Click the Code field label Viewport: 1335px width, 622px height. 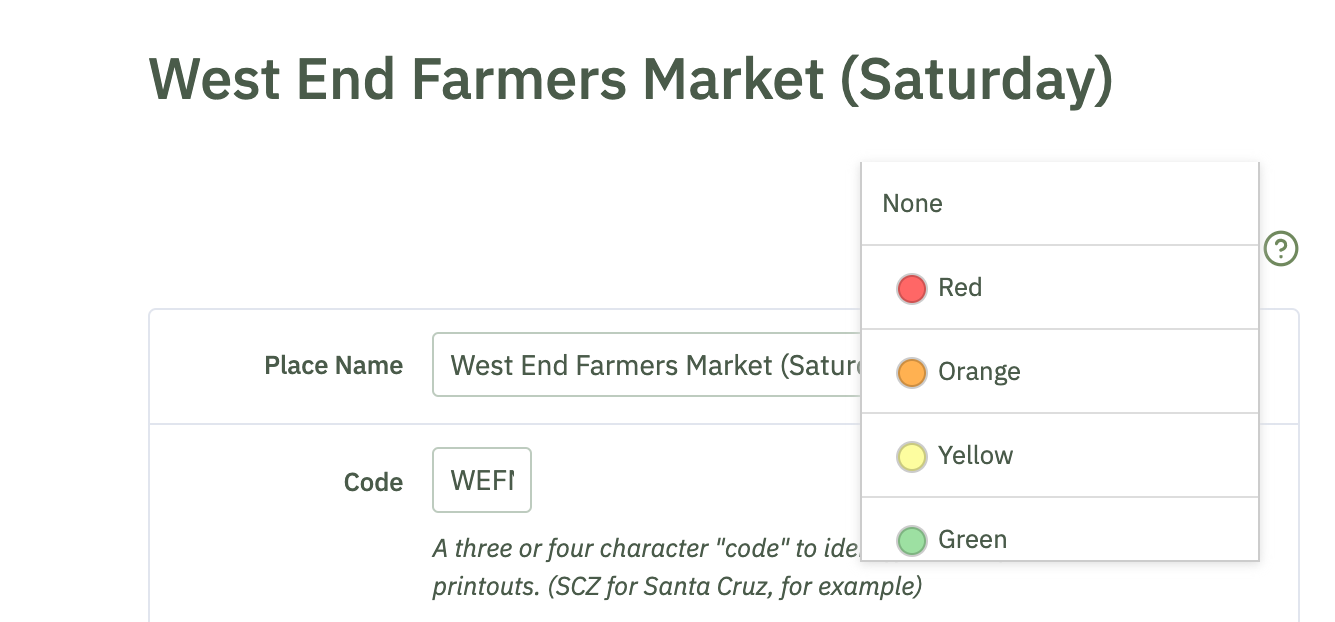[373, 483]
